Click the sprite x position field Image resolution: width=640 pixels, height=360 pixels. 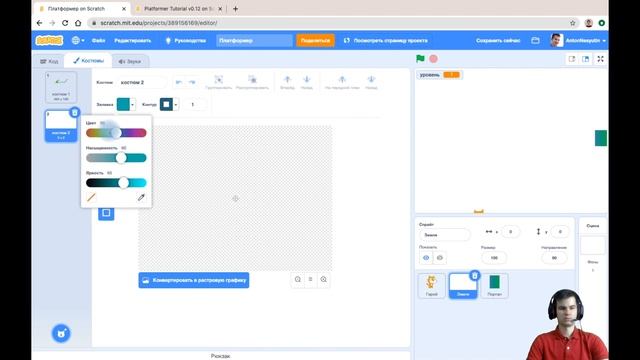(x=510, y=232)
